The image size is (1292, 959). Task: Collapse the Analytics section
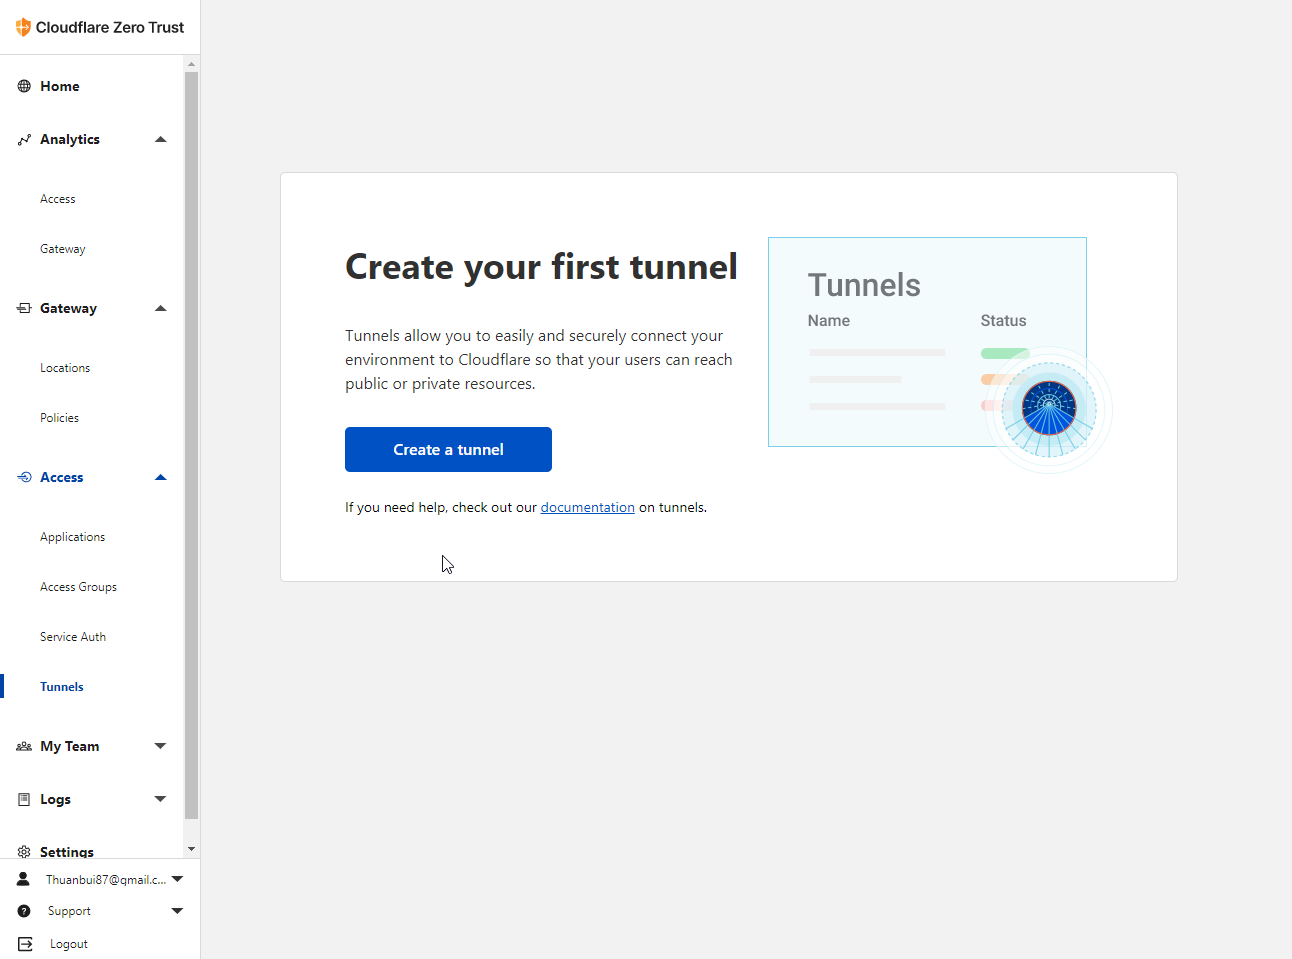click(x=160, y=139)
